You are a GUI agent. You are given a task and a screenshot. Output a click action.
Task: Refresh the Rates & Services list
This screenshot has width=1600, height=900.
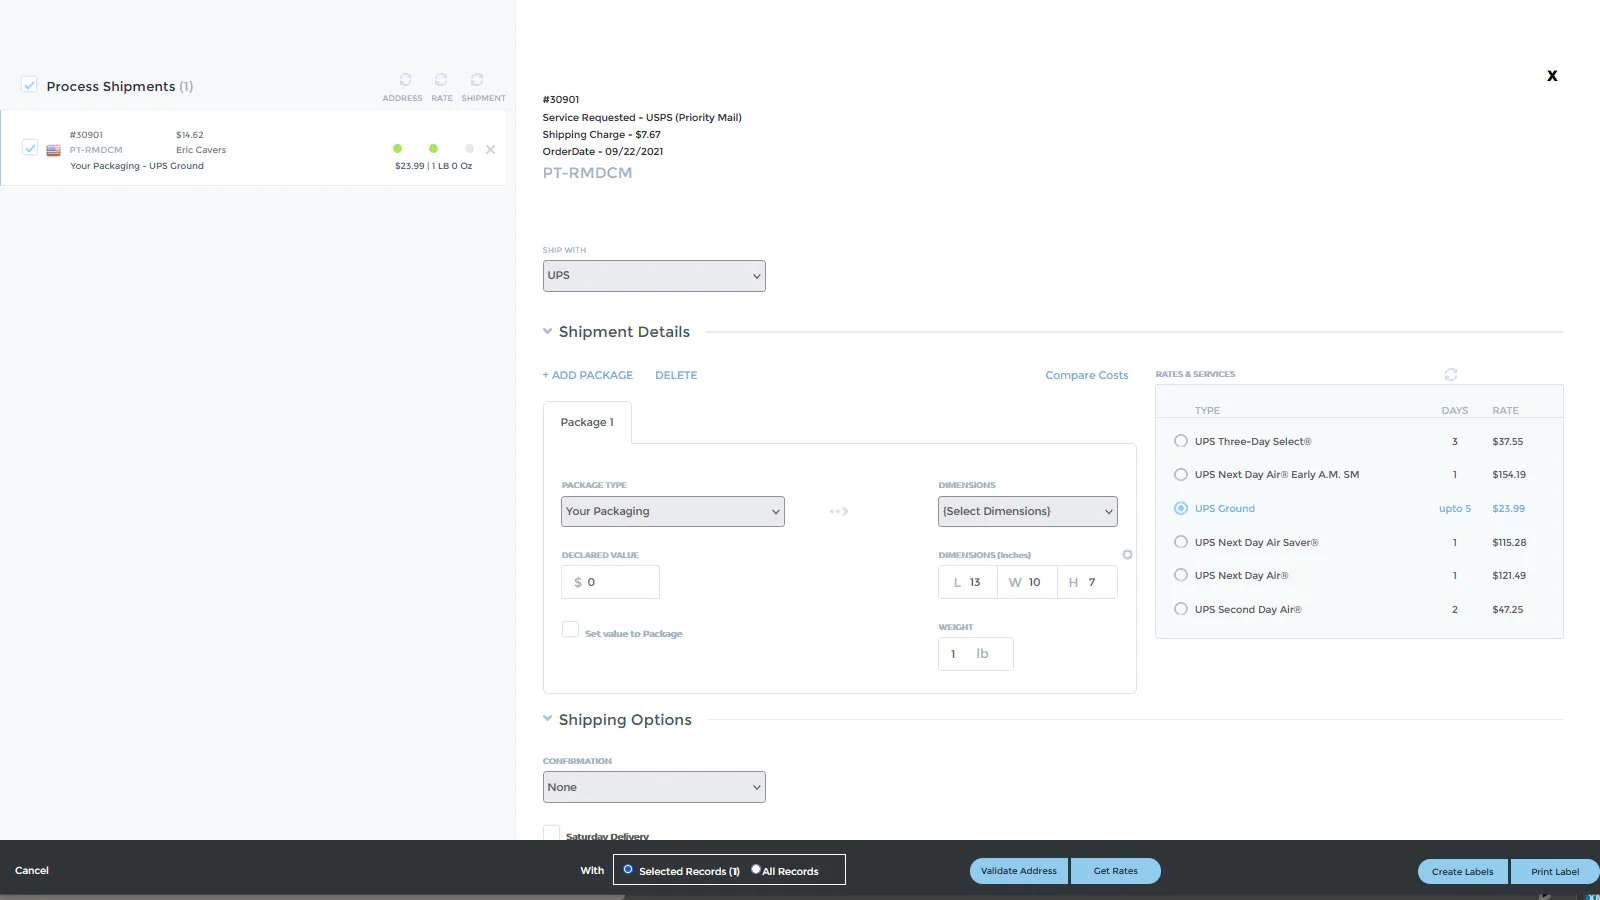(x=1451, y=375)
